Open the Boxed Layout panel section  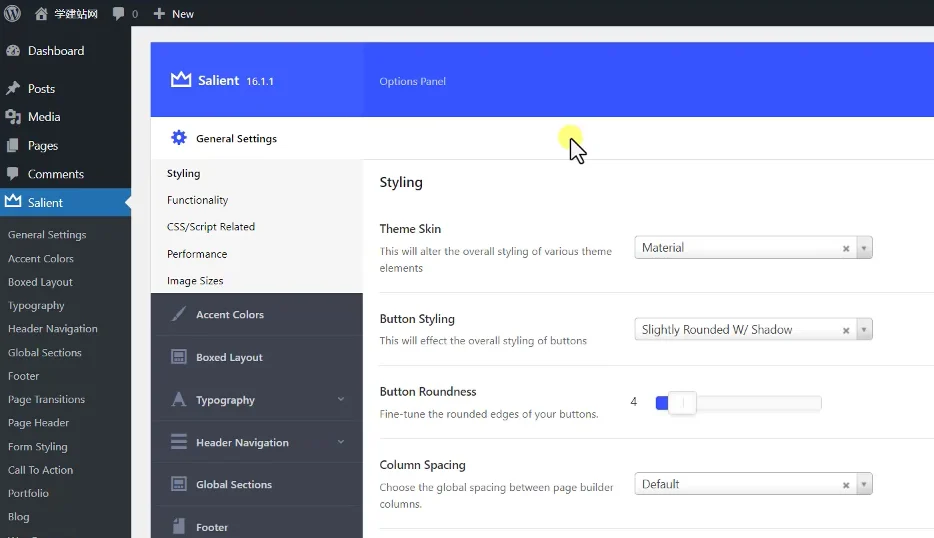(257, 357)
